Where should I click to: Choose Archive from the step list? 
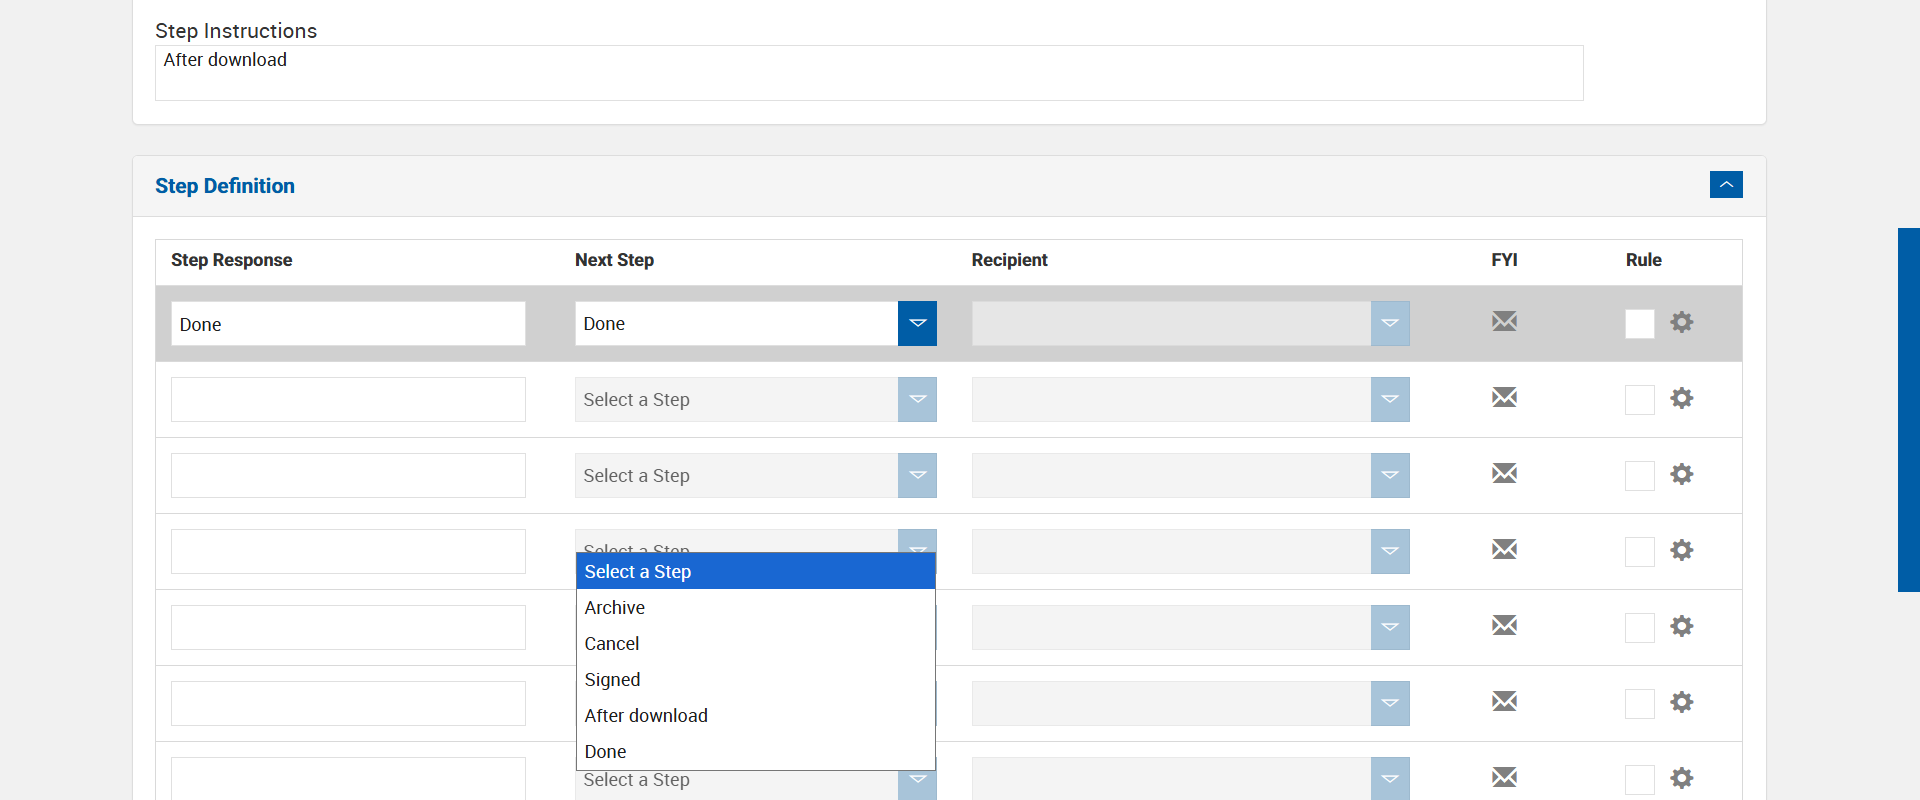615,608
